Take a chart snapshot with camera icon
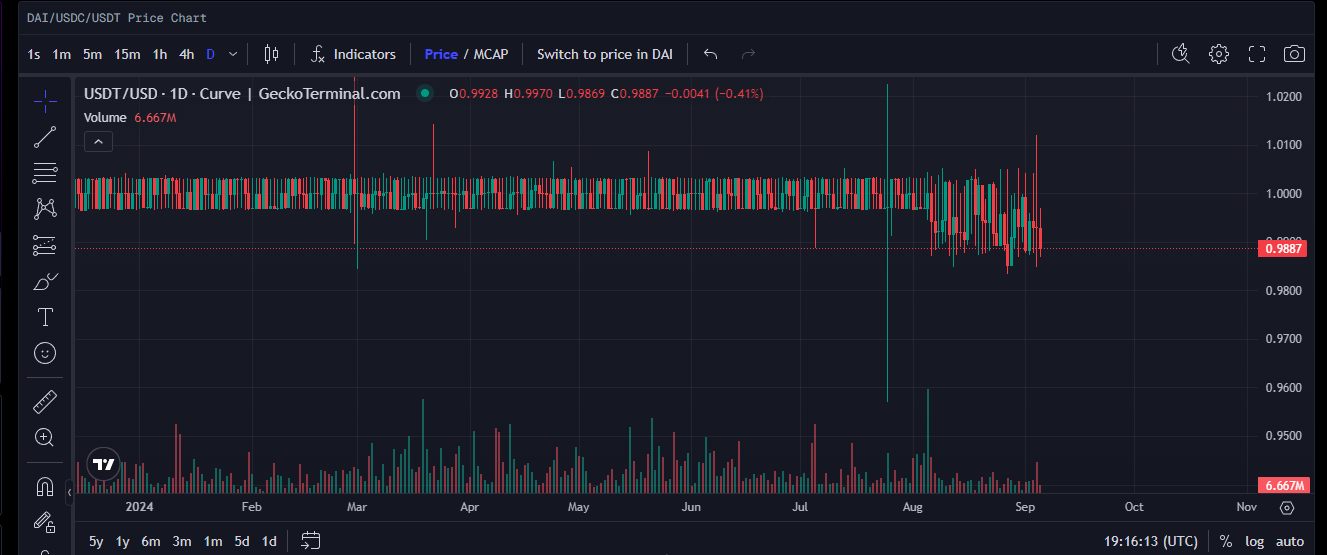 [x=1294, y=54]
